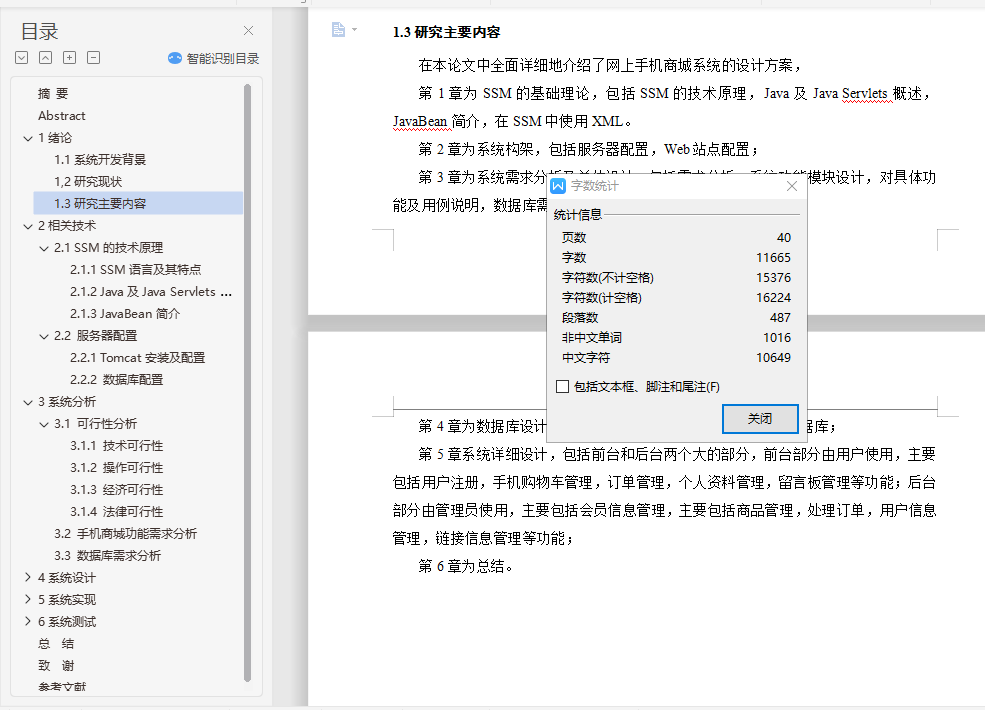The width and height of the screenshot is (985, 710).
Task: Expand the 4 系统设计 outline section
Action: (28, 577)
